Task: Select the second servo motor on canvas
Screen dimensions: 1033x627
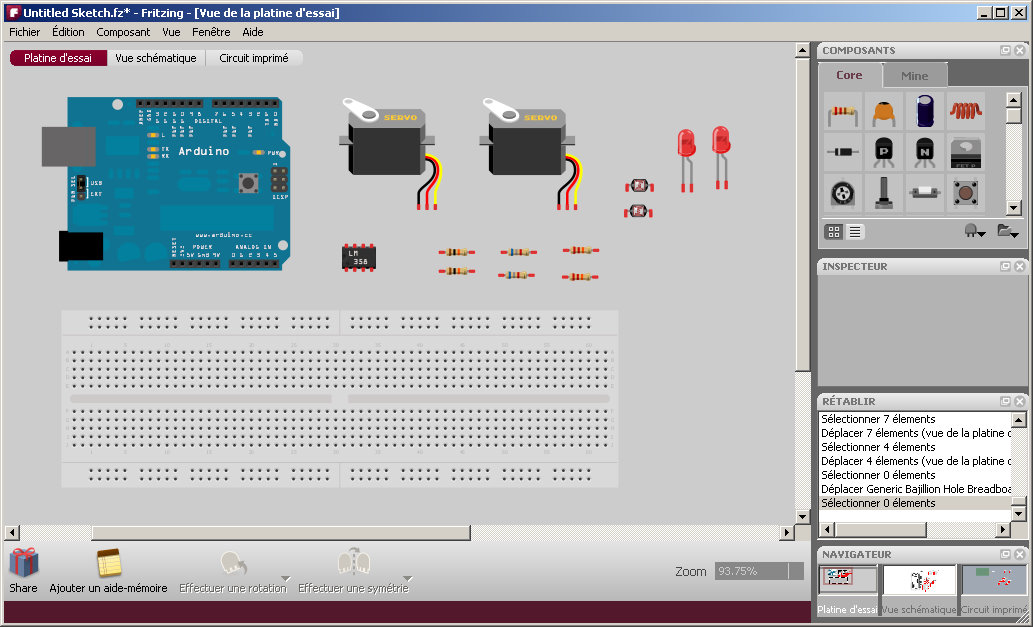Action: [x=530, y=153]
